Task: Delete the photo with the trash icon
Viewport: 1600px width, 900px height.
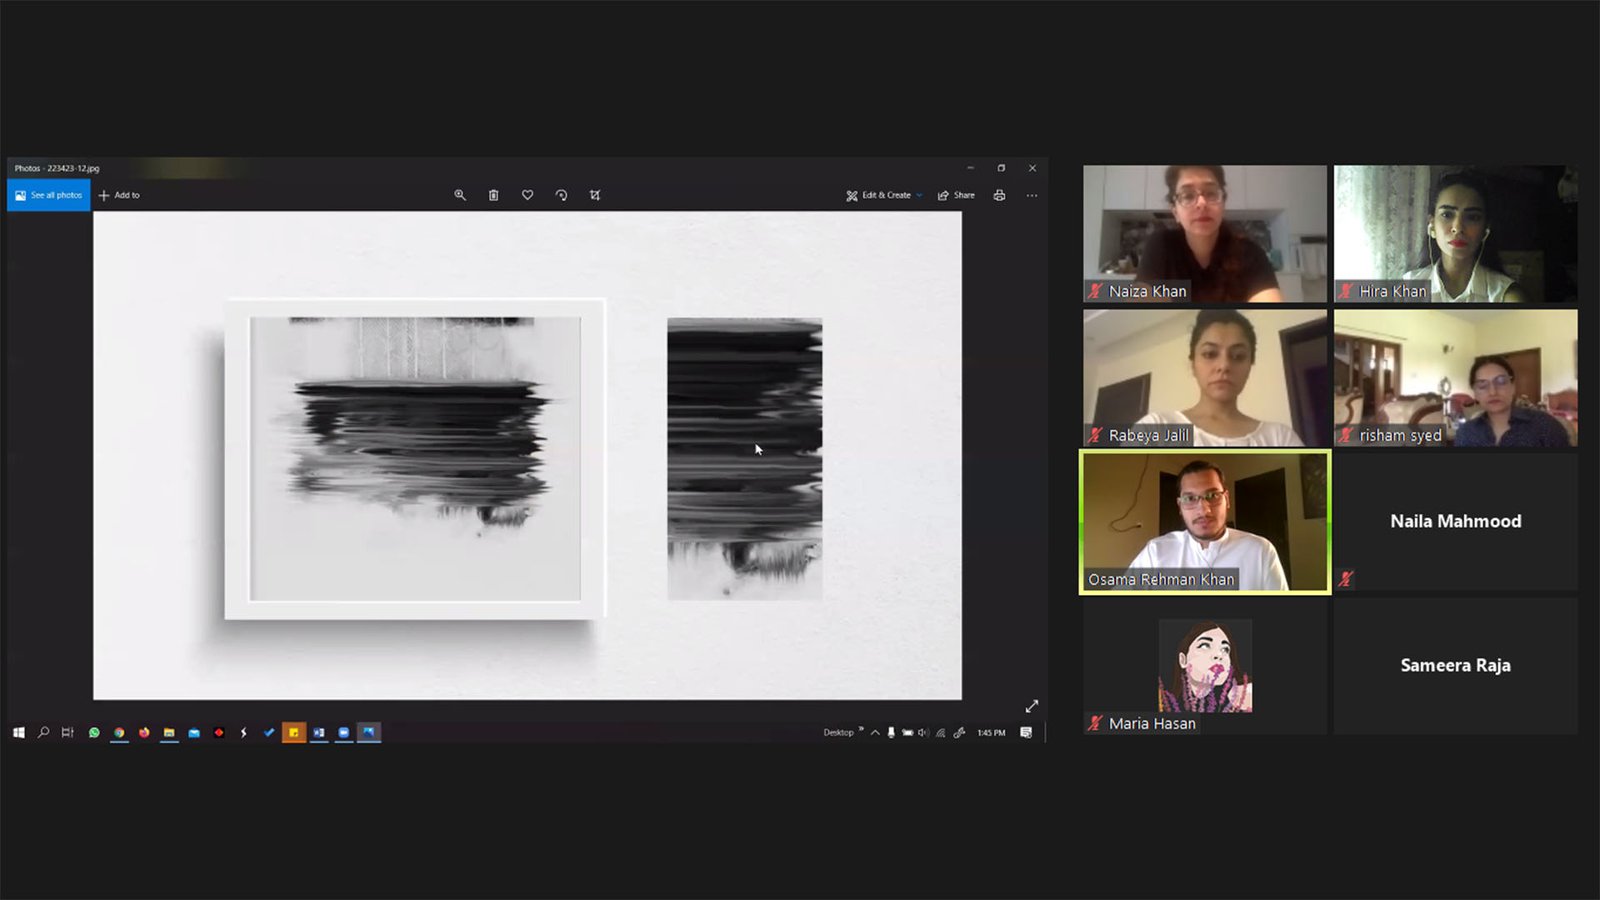Action: click(493, 195)
